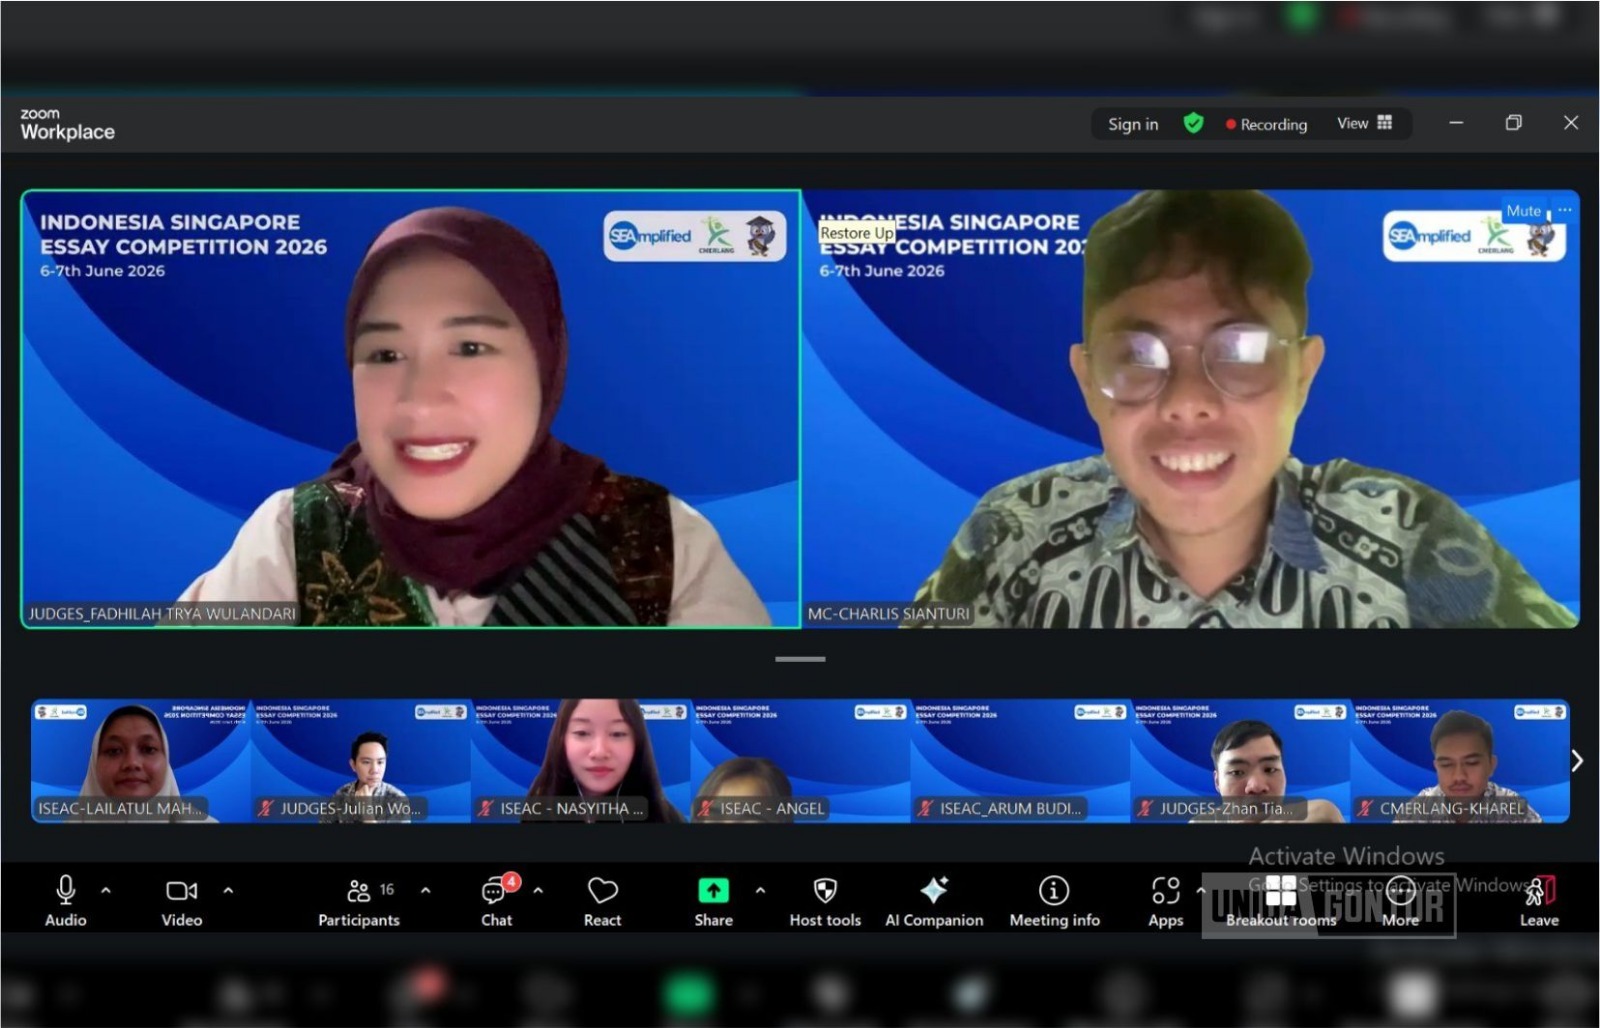
Task: Open the More options menu
Action: (1401, 901)
